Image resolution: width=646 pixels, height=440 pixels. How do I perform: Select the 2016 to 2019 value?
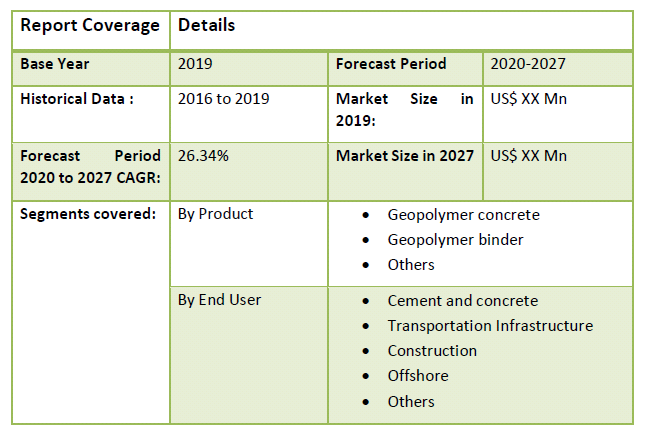tap(223, 99)
